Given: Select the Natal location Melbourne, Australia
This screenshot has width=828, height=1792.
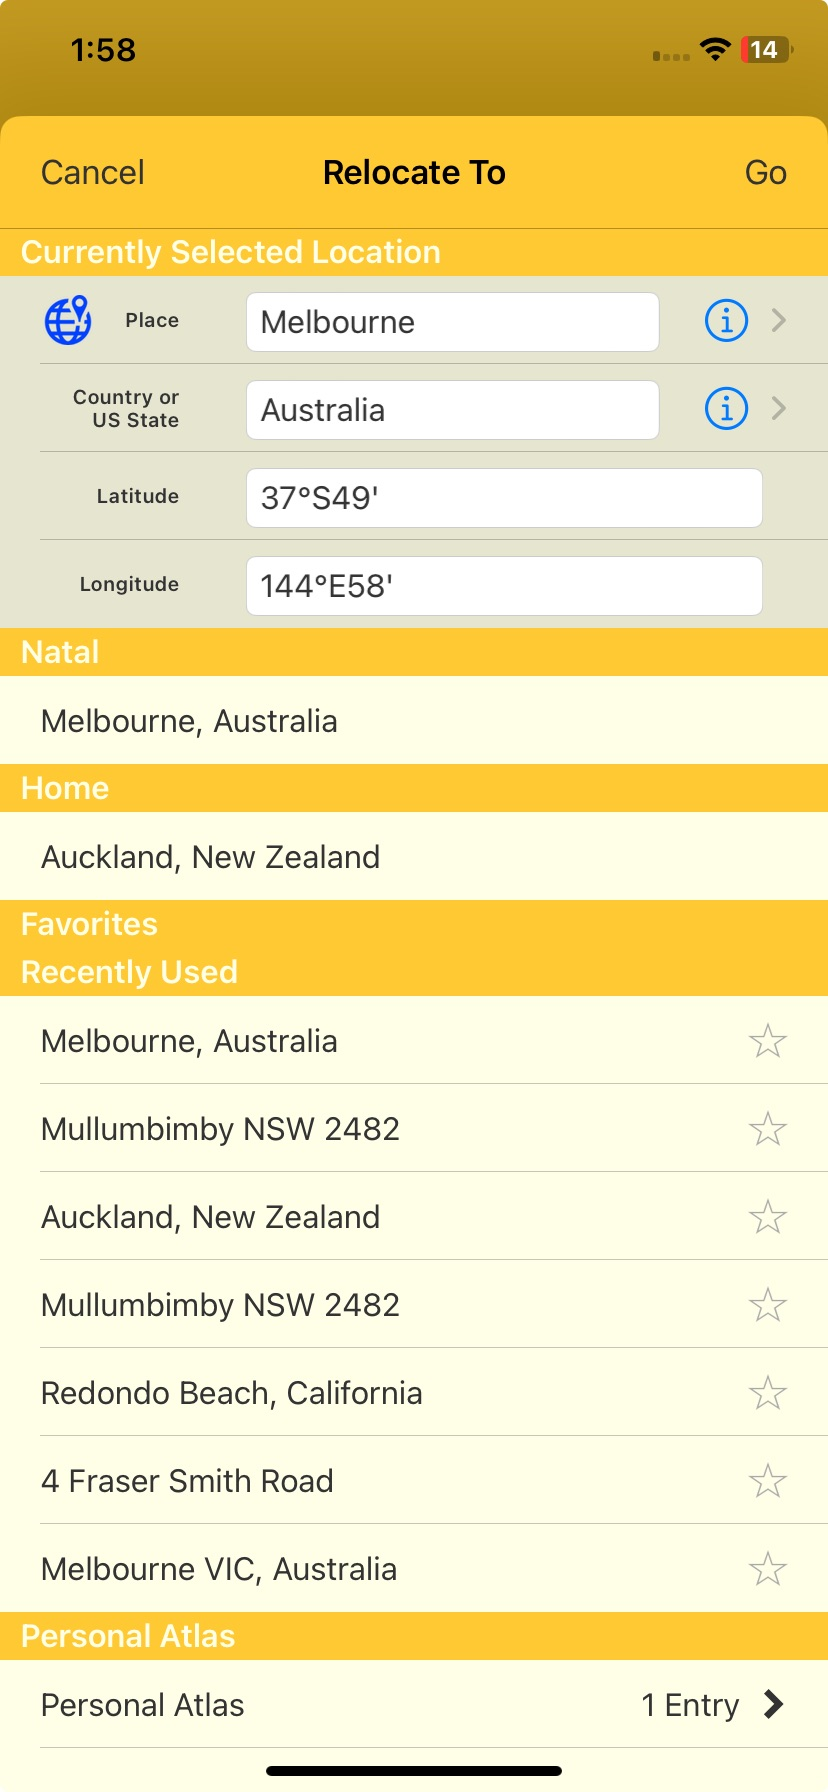Looking at the screenshot, I should tap(414, 720).
